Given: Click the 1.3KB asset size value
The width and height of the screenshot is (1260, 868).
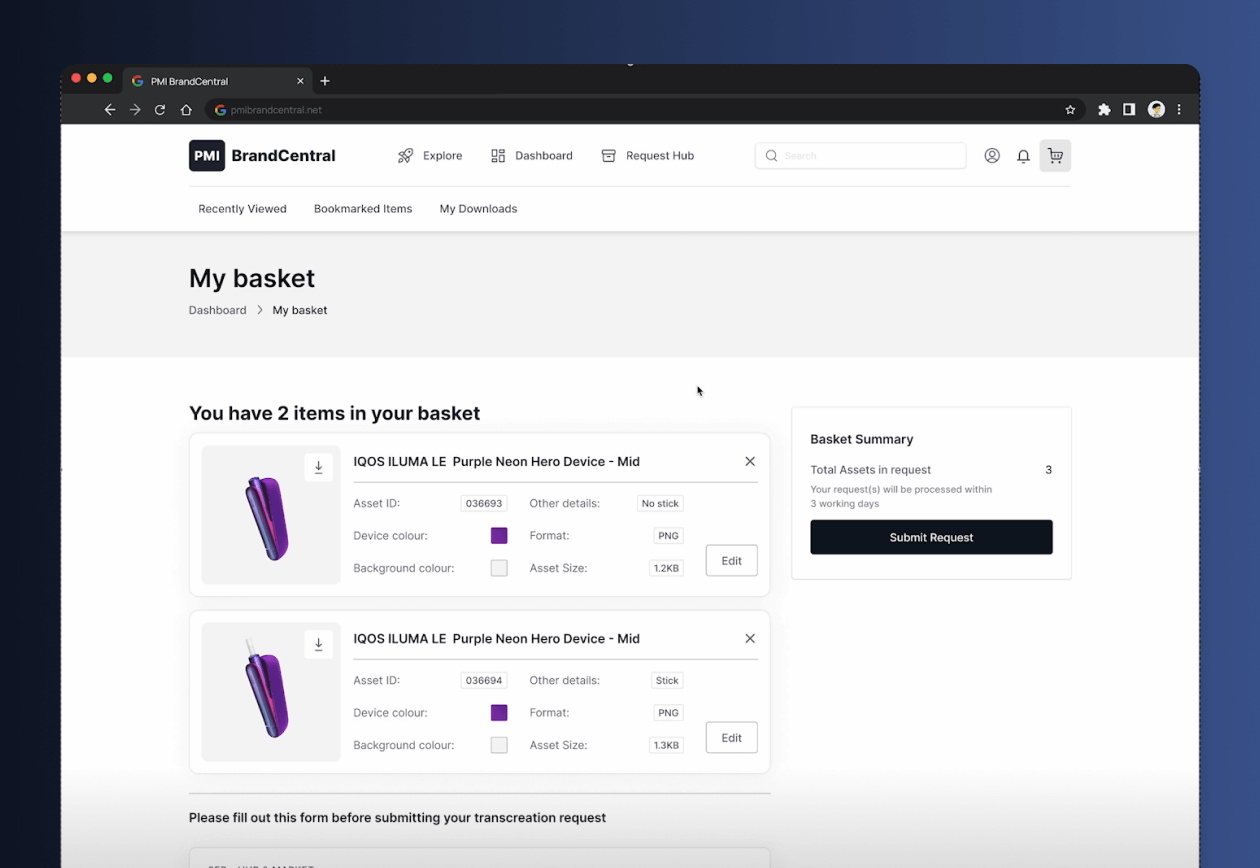Looking at the screenshot, I should pyautogui.click(x=666, y=745).
